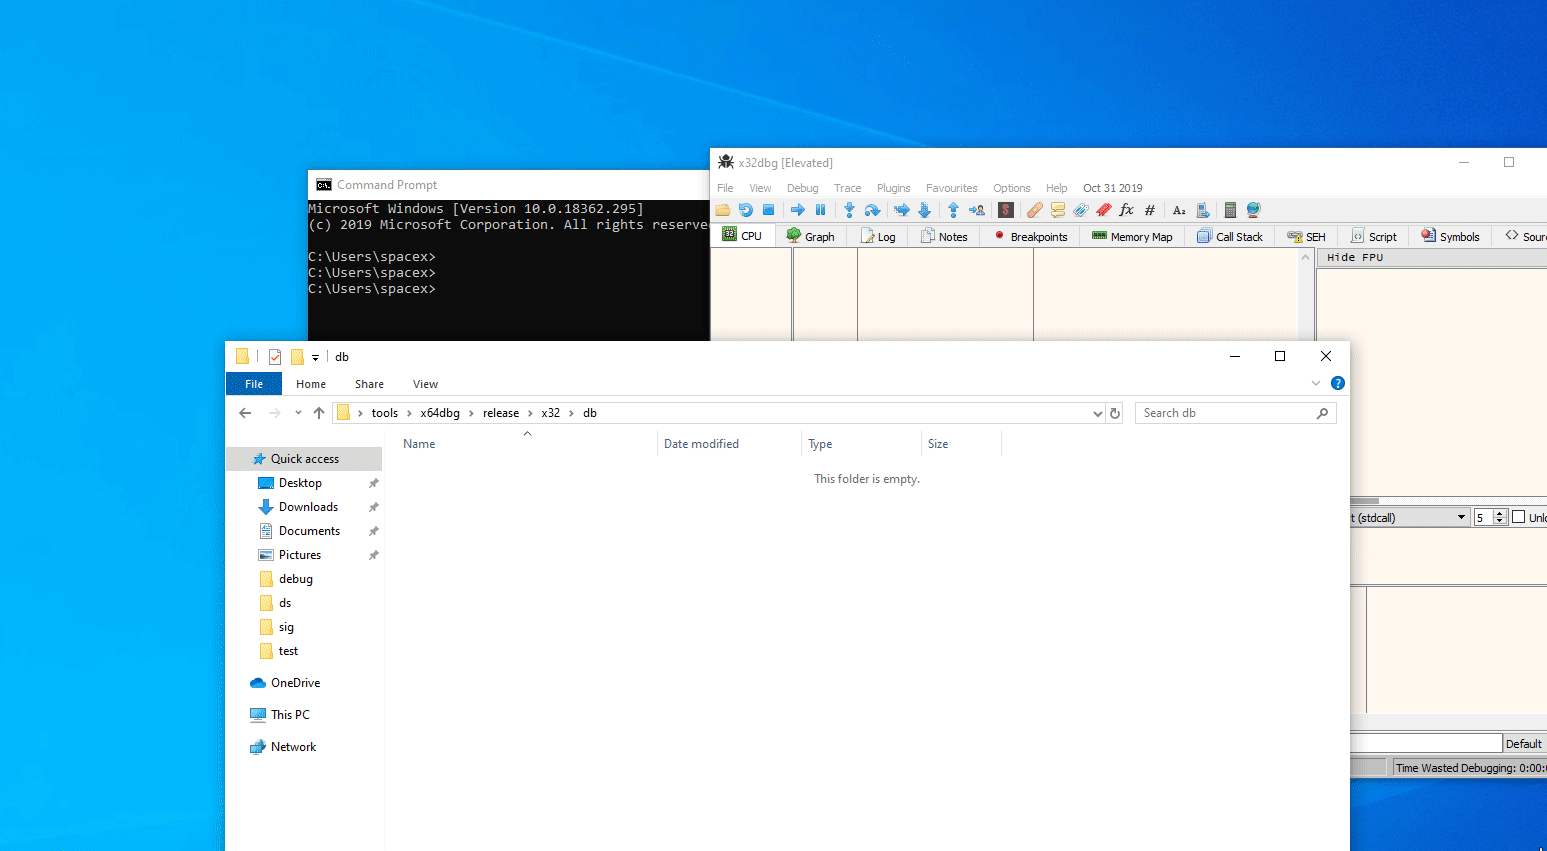This screenshot has width=1547, height=851.
Task: Navigate to release in the breadcrumb
Action: [x=501, y=413]
